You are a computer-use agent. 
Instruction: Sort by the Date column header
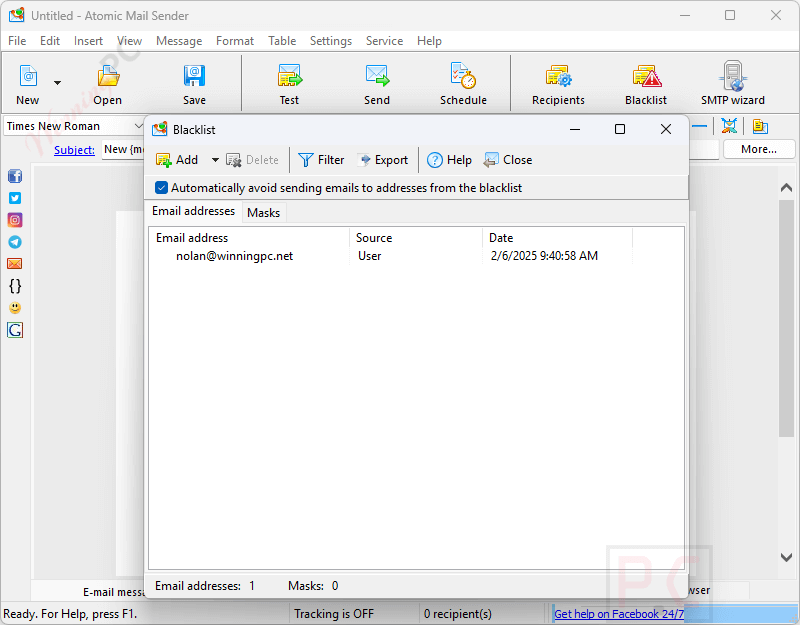coord(558,238)
